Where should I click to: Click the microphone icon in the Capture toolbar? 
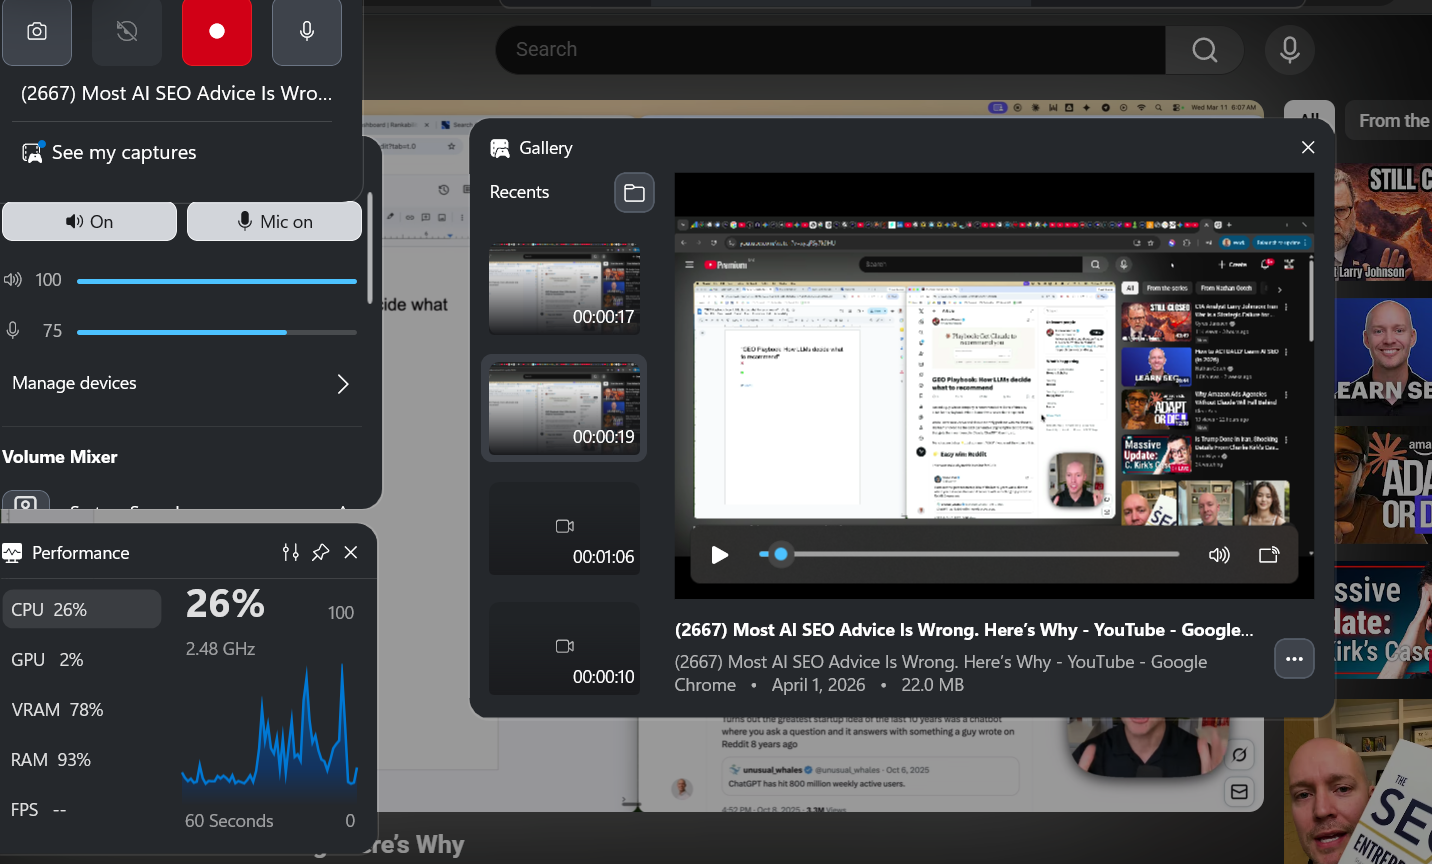(307, 31)
